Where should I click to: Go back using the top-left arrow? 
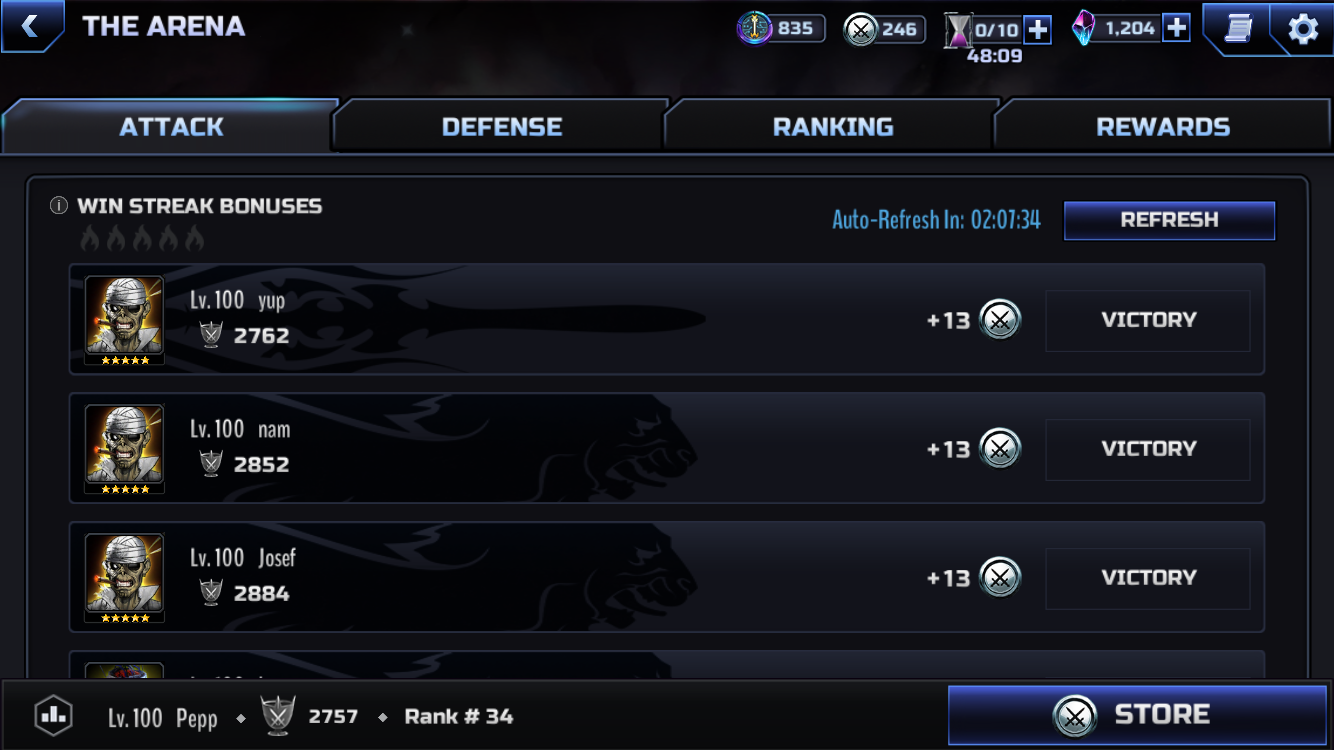31,26
